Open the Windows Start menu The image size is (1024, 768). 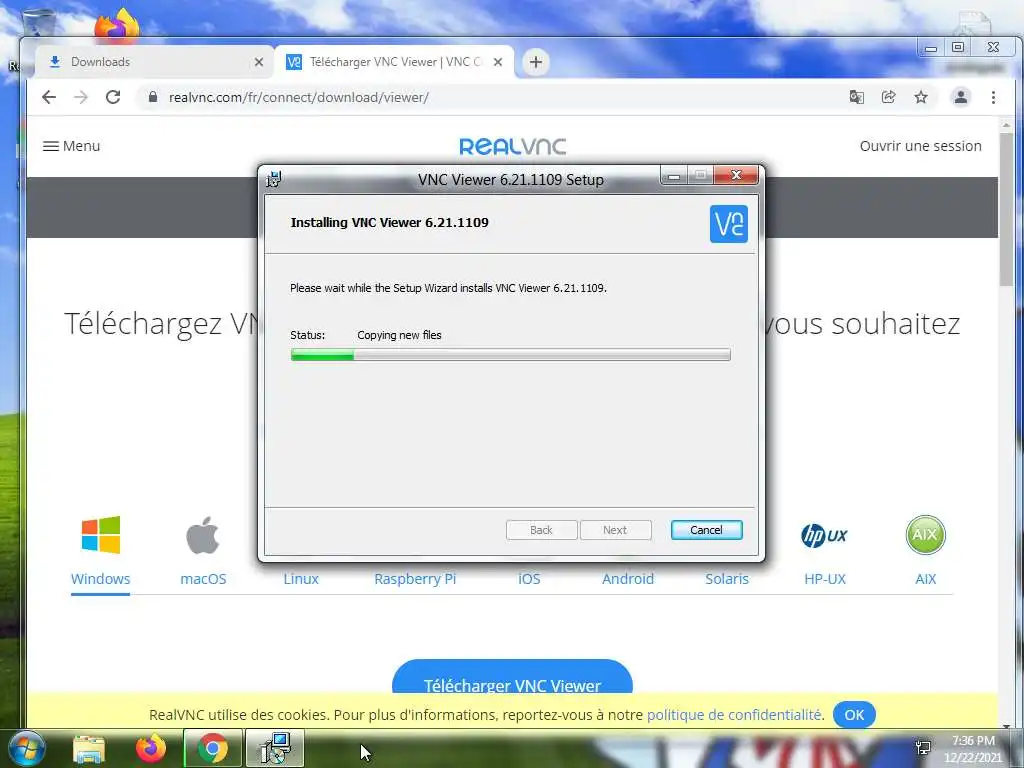[x=26, y=748]
